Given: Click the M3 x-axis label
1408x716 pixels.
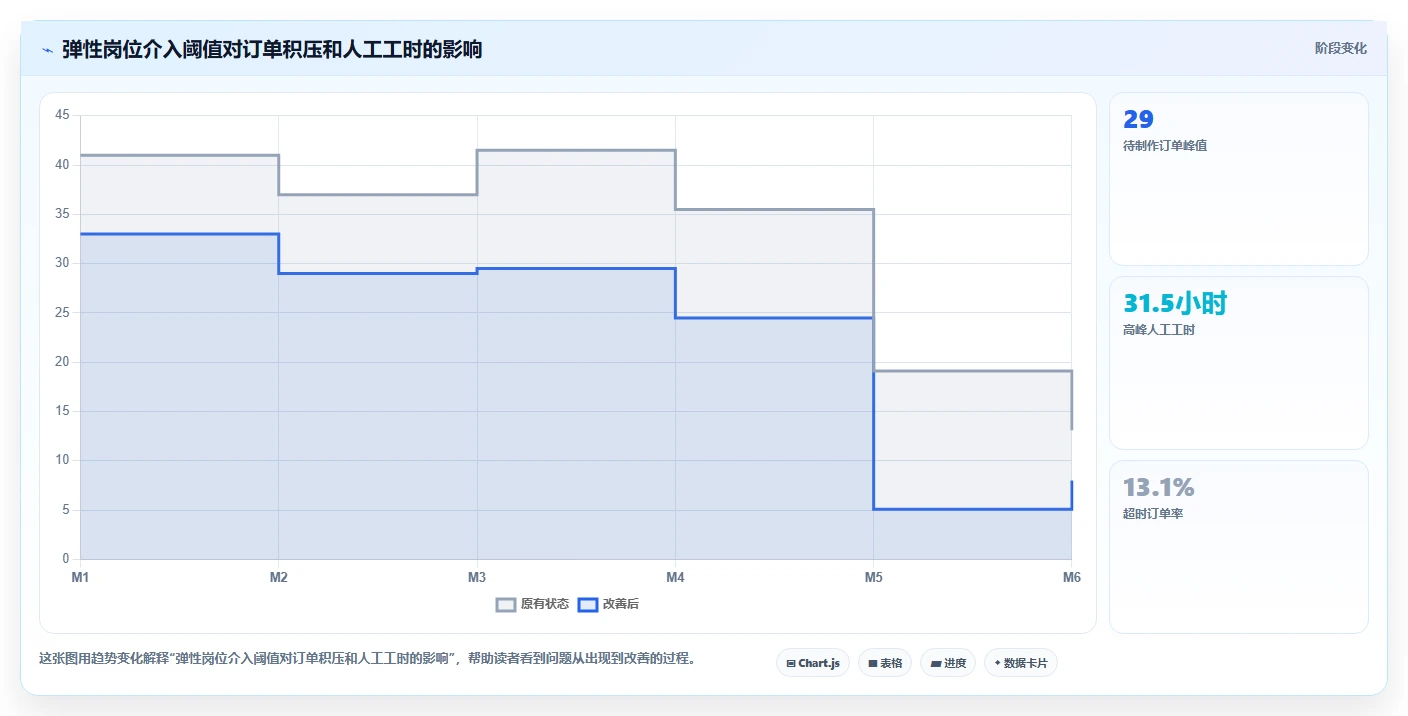Looking at the screenshot, I should tap(477, 578).
